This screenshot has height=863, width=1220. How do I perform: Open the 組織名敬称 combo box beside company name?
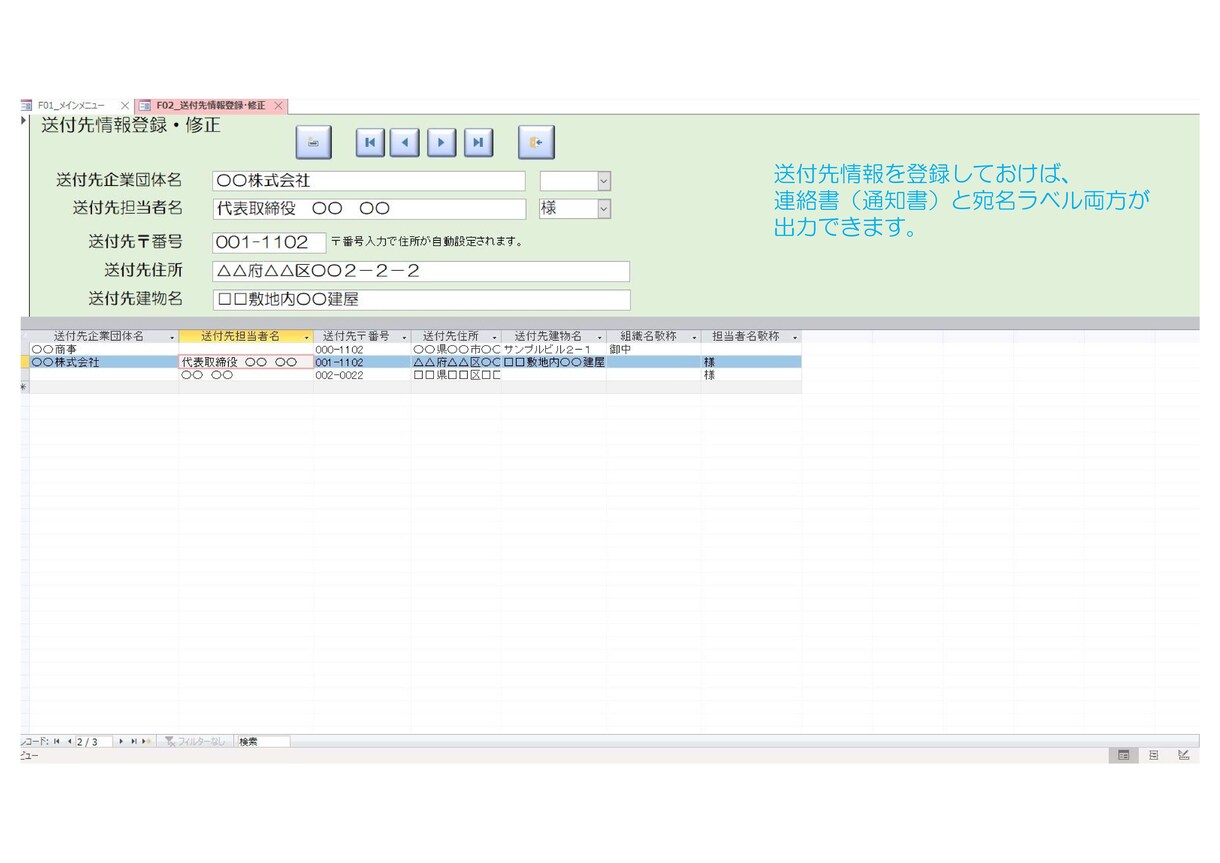coord(603,181)
